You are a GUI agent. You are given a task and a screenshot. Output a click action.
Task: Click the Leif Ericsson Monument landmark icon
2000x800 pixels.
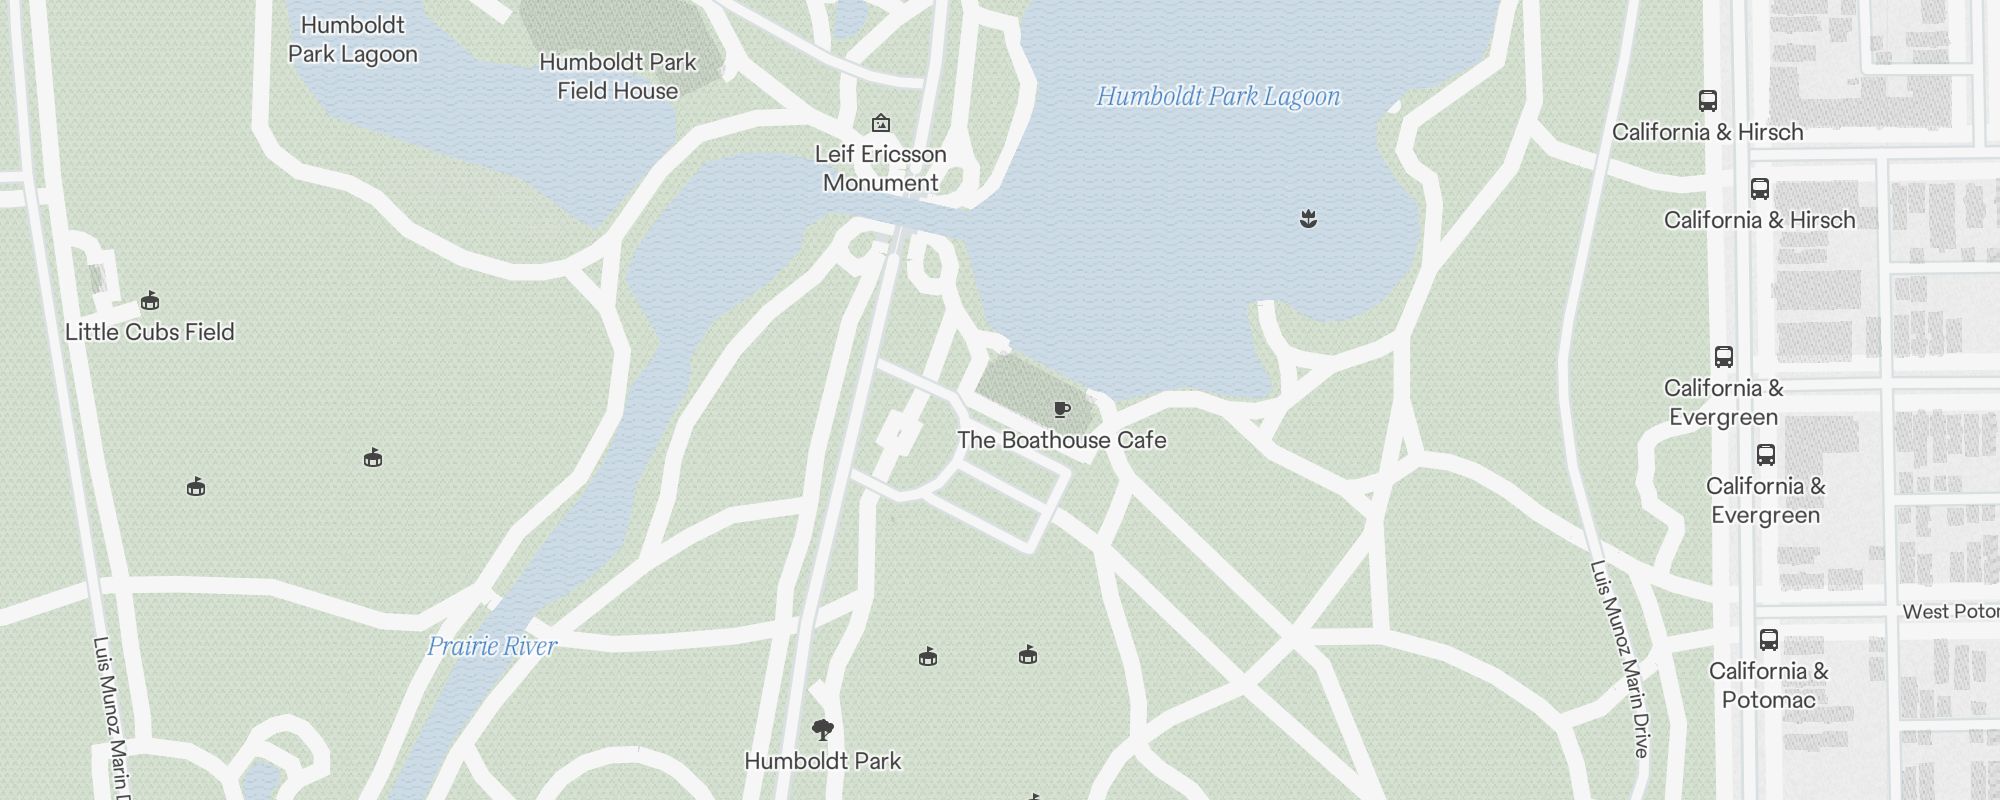point(881,123)
